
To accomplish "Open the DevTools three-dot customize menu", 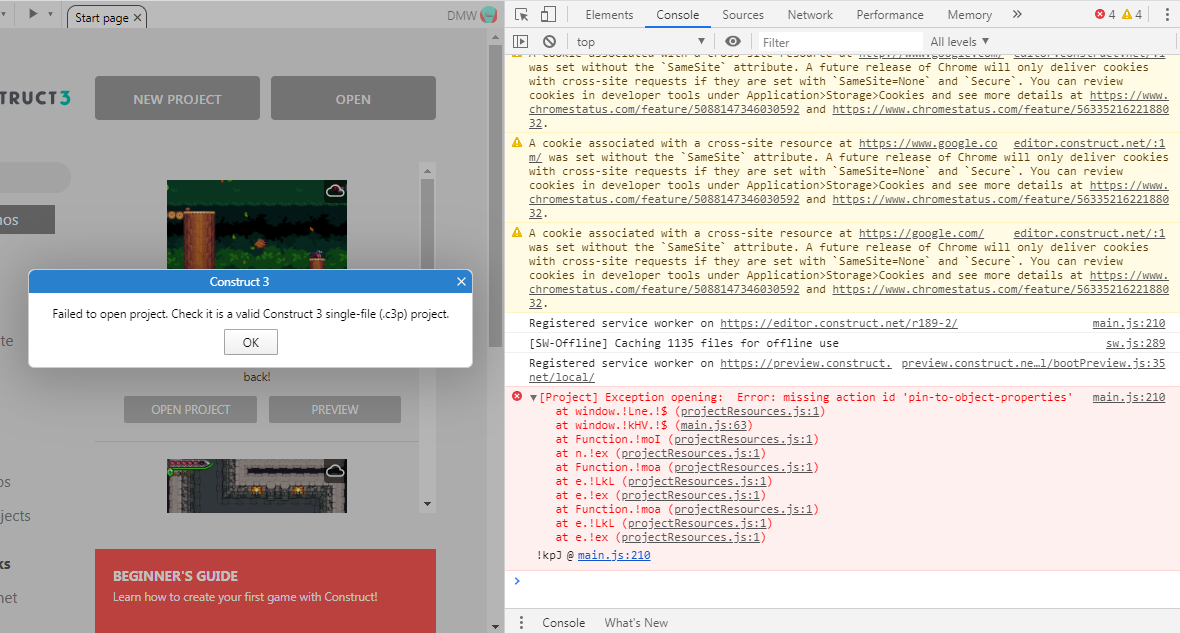I will point(1167,14).
